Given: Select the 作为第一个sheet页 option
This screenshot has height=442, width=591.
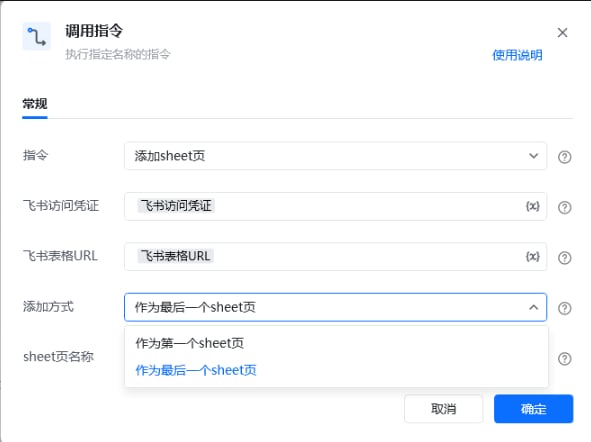Looking at the screenshot, I should 336,343.
